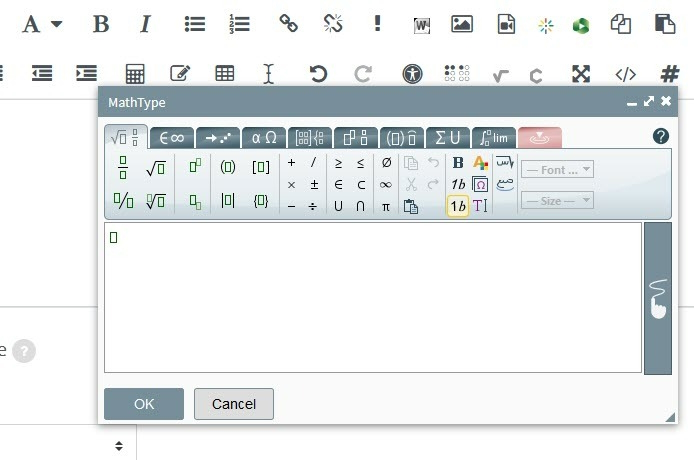The image size is (694, 460).
Task: Click the unlink icon
Action: click(x=333, y=23)
